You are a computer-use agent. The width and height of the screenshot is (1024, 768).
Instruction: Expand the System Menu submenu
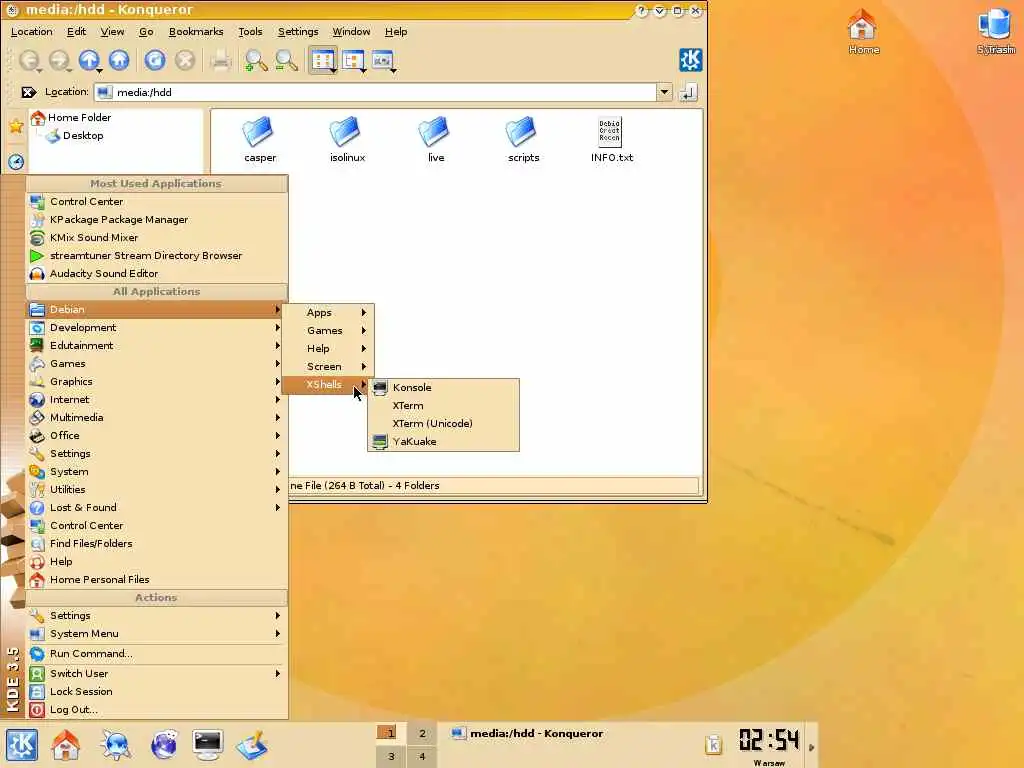(x=156, y=633)
